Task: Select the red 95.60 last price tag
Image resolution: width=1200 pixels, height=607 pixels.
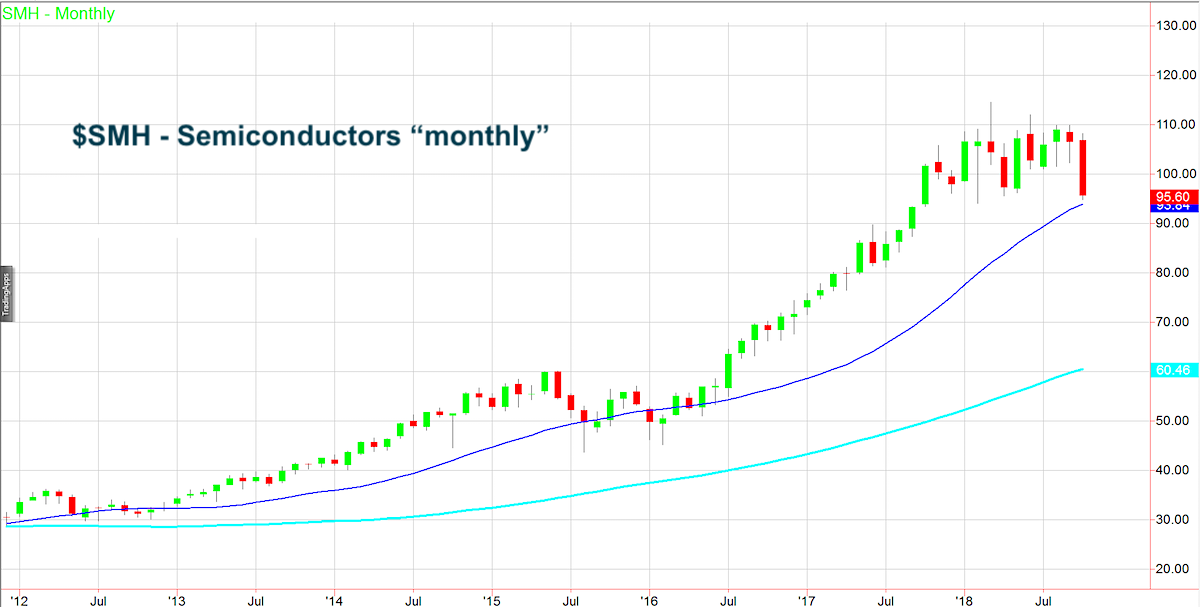Action: [x=1173, y=197]
